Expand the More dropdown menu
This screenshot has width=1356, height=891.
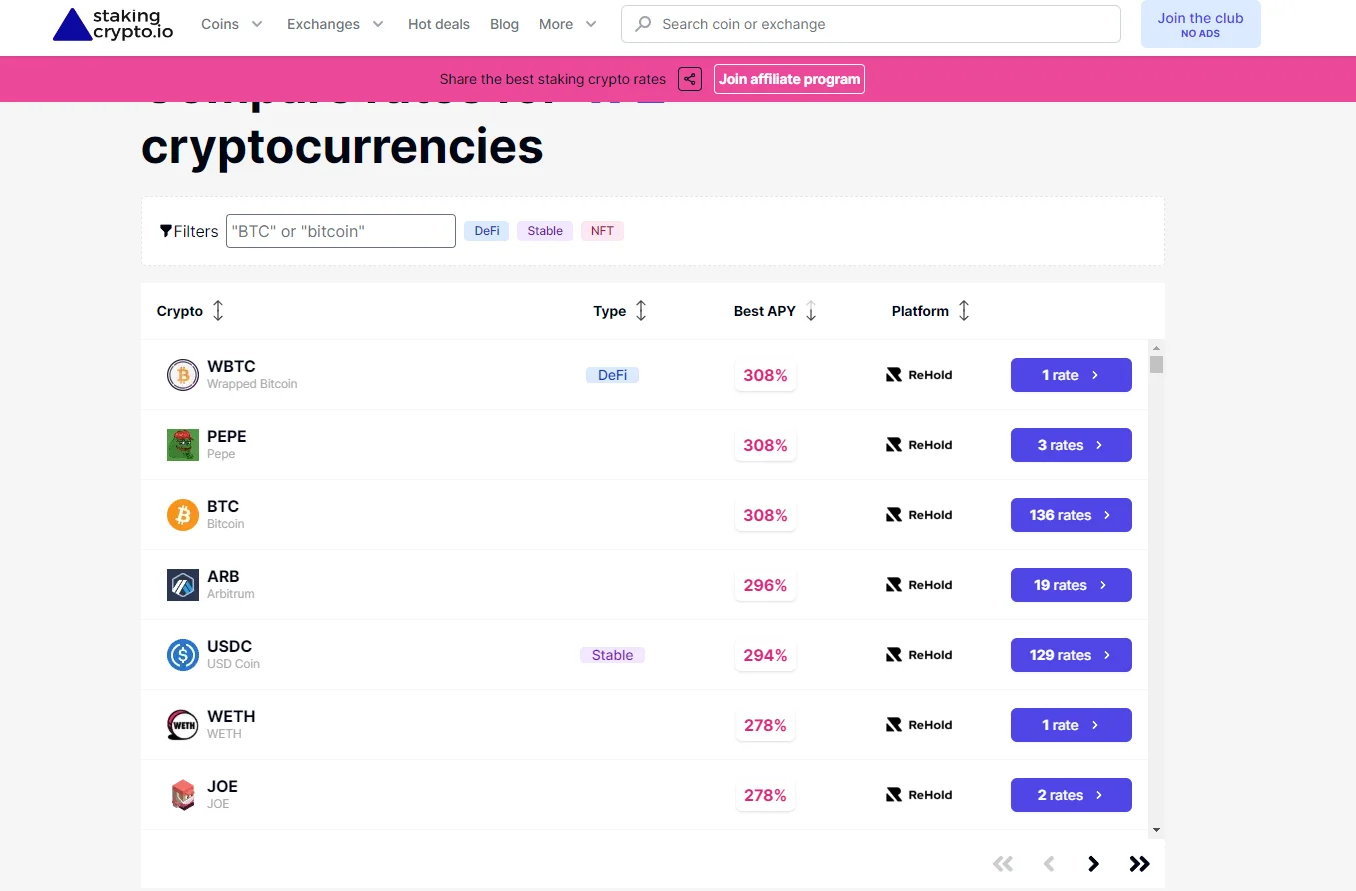[x=568, y=24]
